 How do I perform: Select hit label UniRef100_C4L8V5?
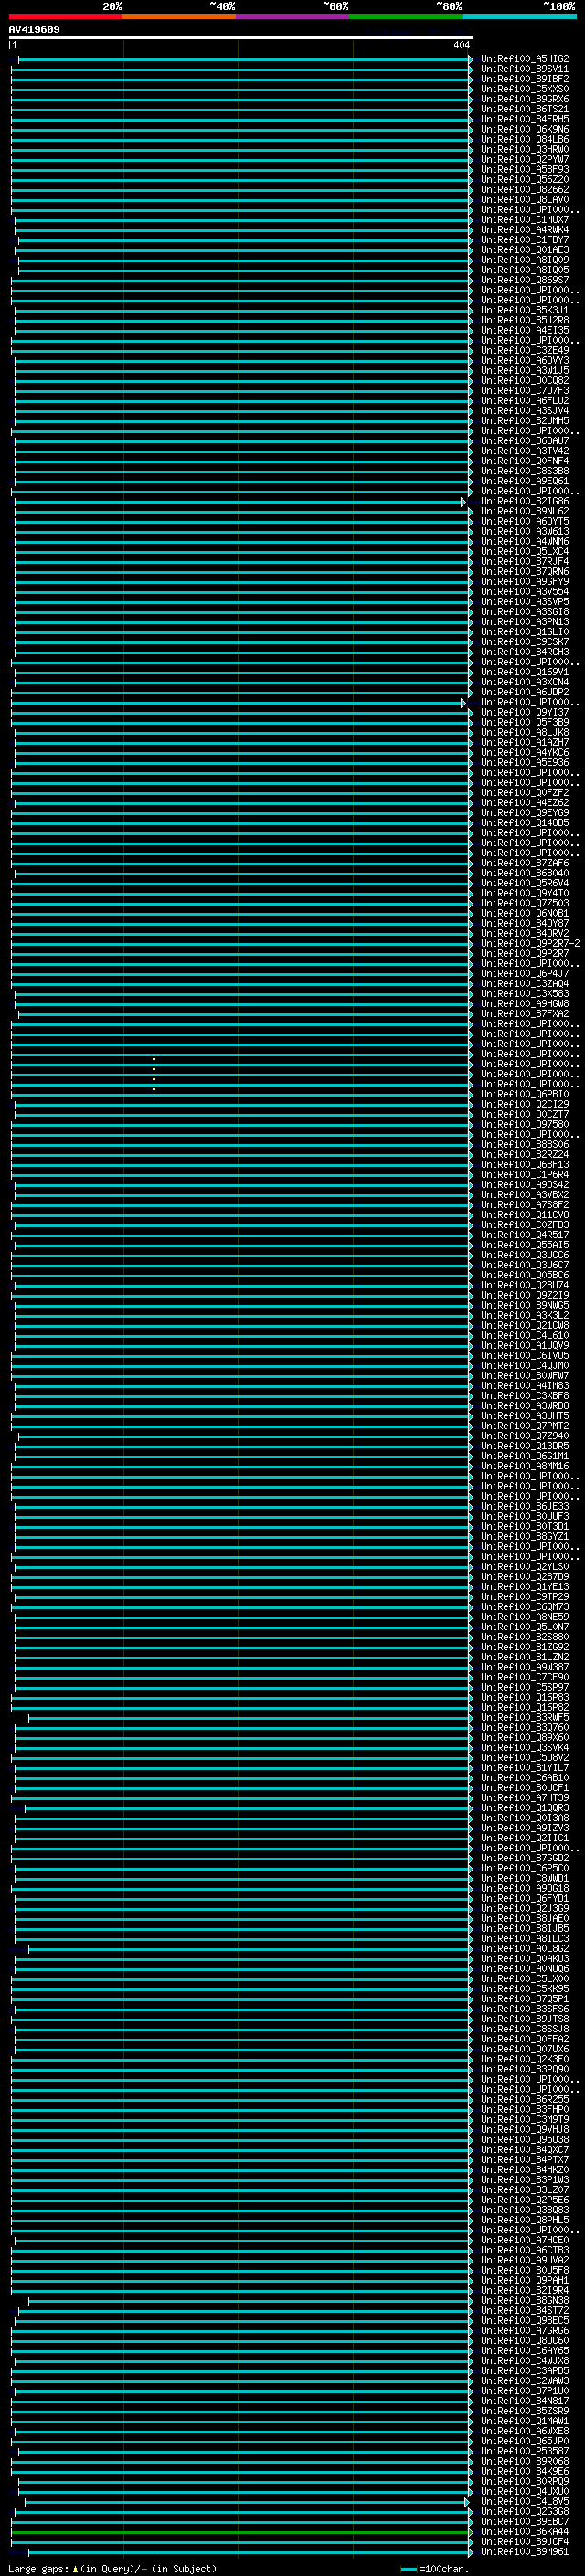coord(524,2501)
